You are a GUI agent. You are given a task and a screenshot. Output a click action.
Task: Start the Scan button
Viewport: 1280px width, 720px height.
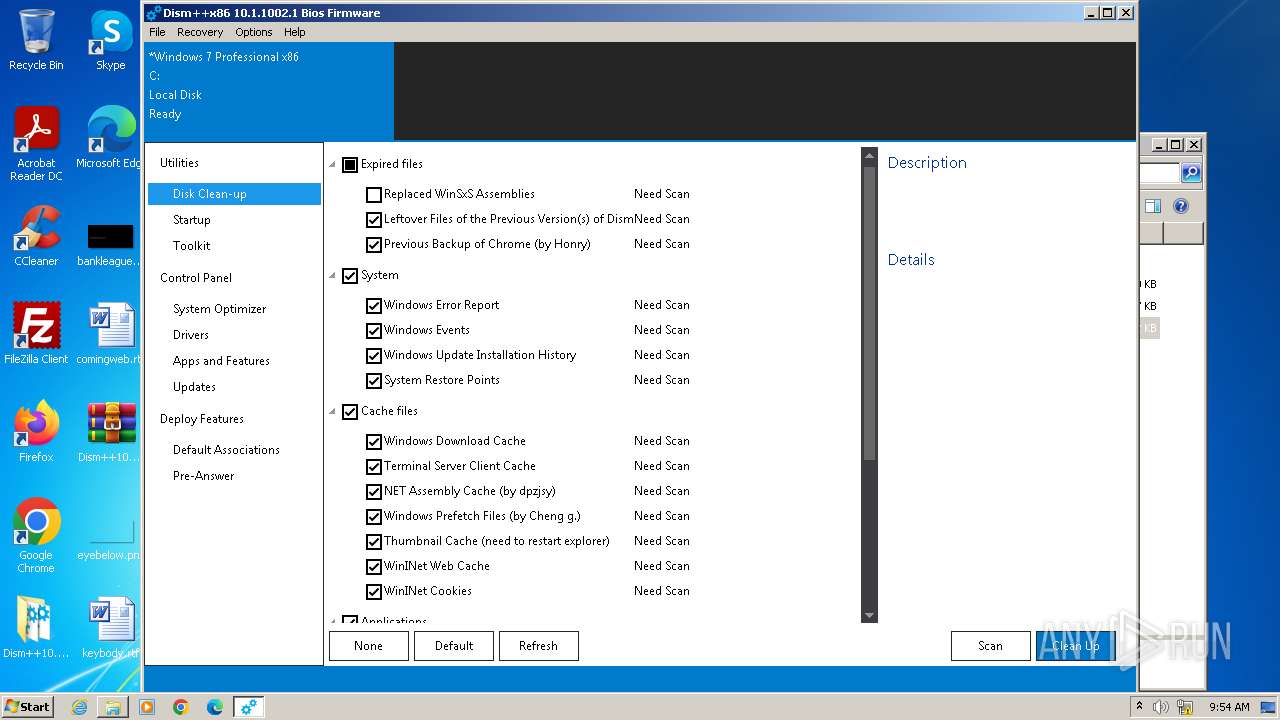[x=991, y=646]
